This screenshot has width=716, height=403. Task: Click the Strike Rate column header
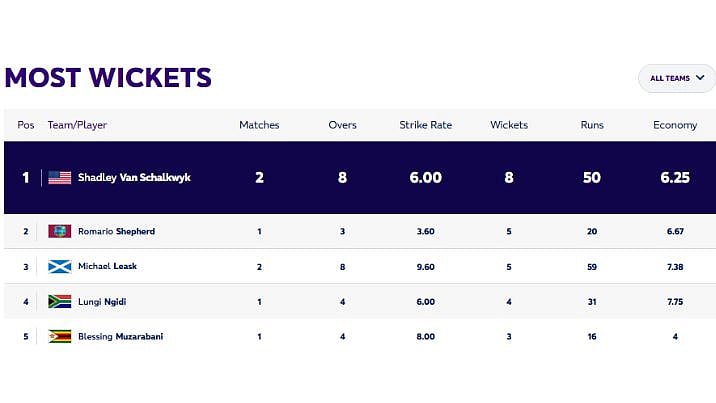point(426,125)
